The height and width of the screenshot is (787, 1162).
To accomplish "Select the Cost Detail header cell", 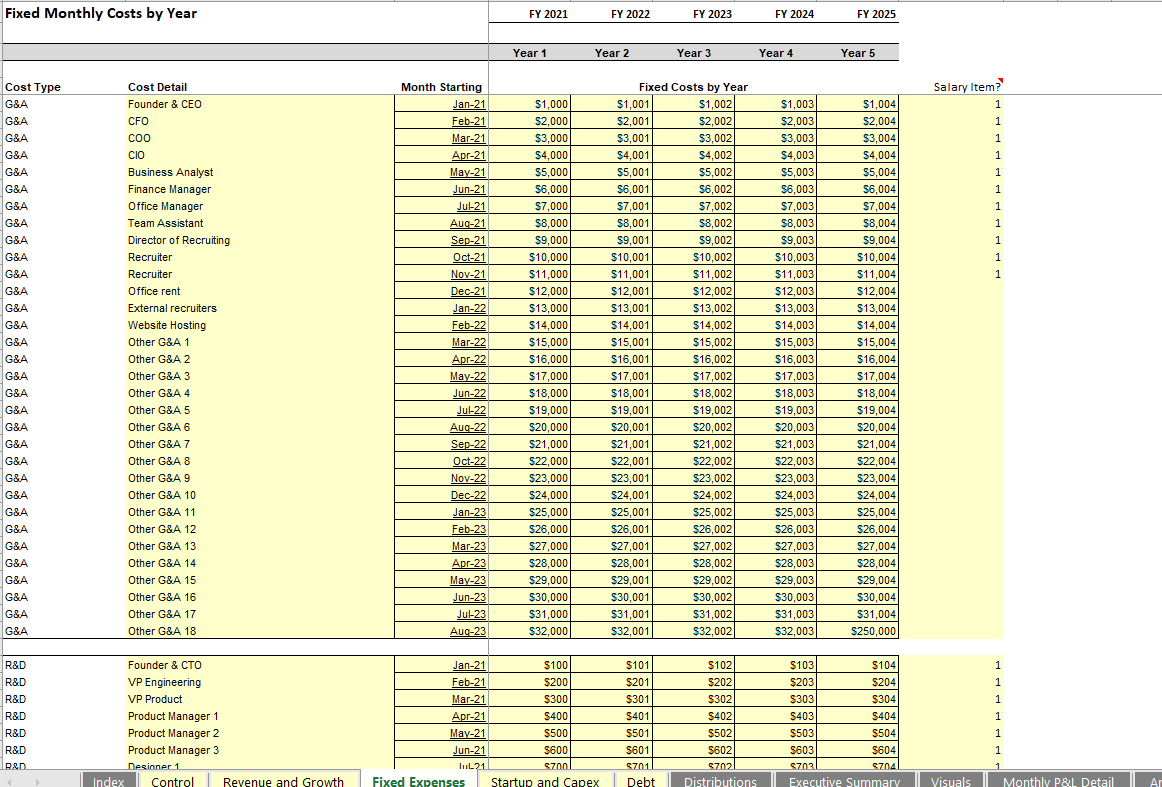I will [x=157, y=87].
